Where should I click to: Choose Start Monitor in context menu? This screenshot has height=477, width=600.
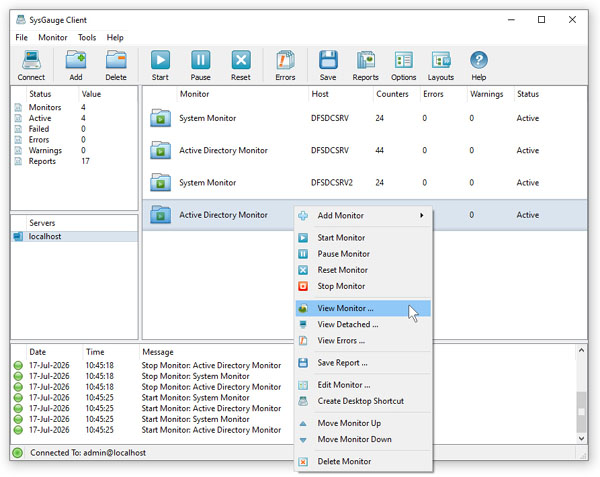363,238
